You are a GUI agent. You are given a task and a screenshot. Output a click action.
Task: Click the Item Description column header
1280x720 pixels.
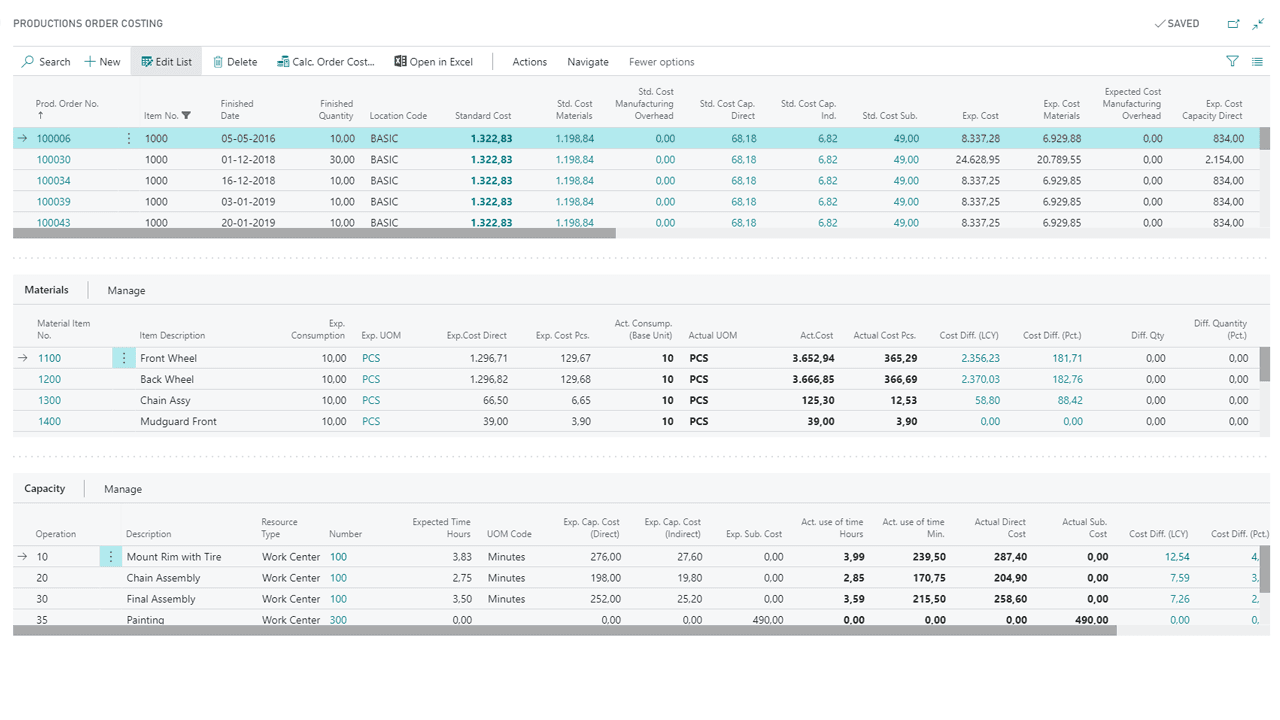172,335
